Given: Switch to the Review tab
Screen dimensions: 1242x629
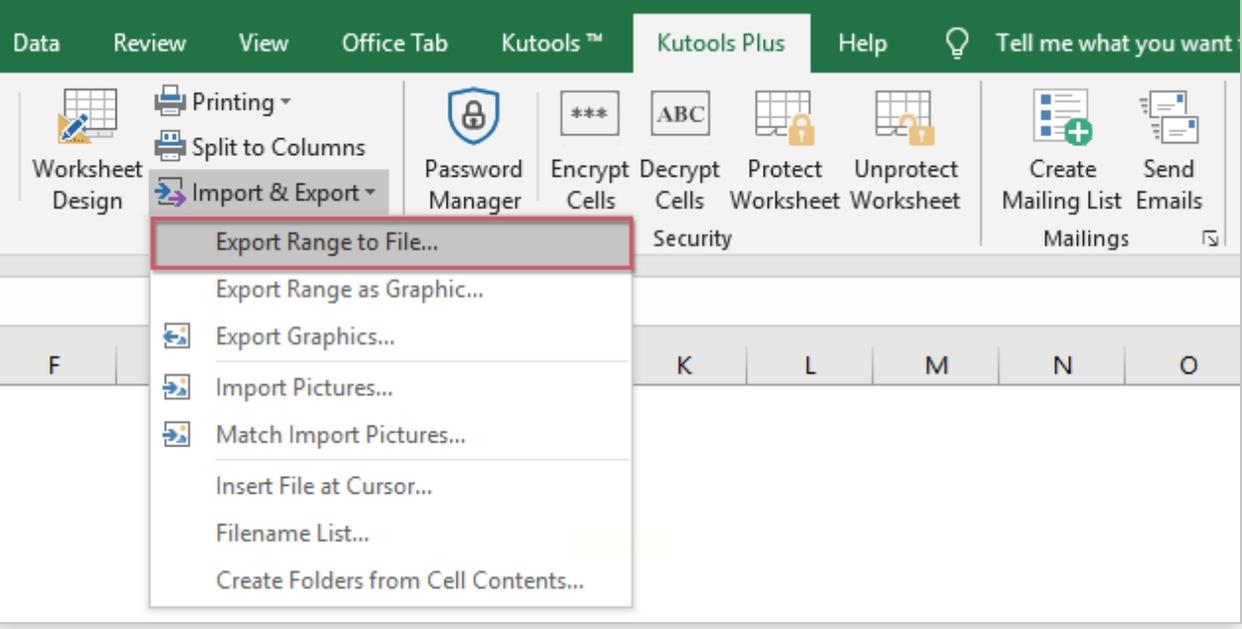Looking at the screenshot, I should [150, 43].
